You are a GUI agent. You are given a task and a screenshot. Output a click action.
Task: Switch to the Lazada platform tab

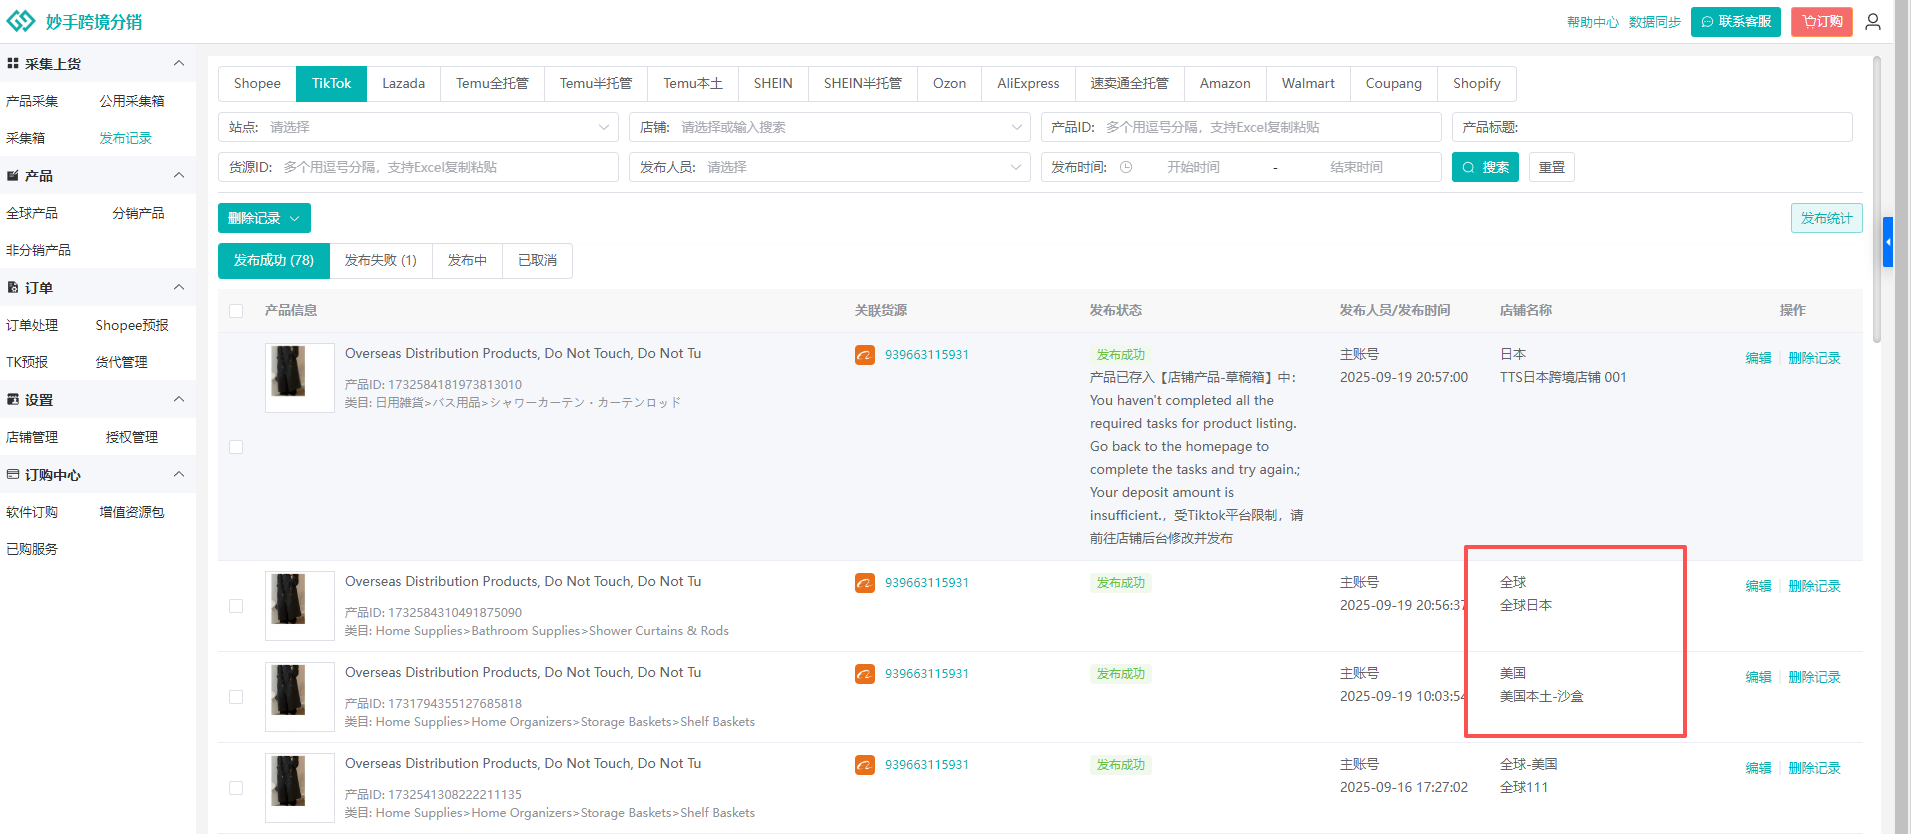click(403, 83)
